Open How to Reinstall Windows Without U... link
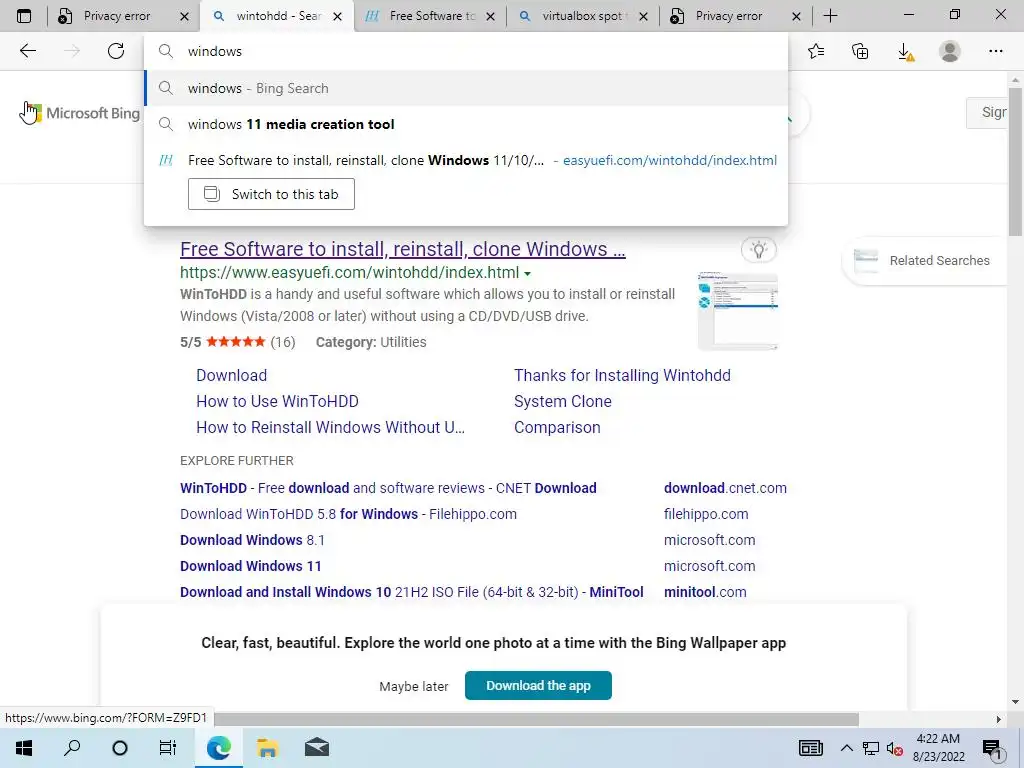The image size is (1024, 768). (x=330, y=428)
